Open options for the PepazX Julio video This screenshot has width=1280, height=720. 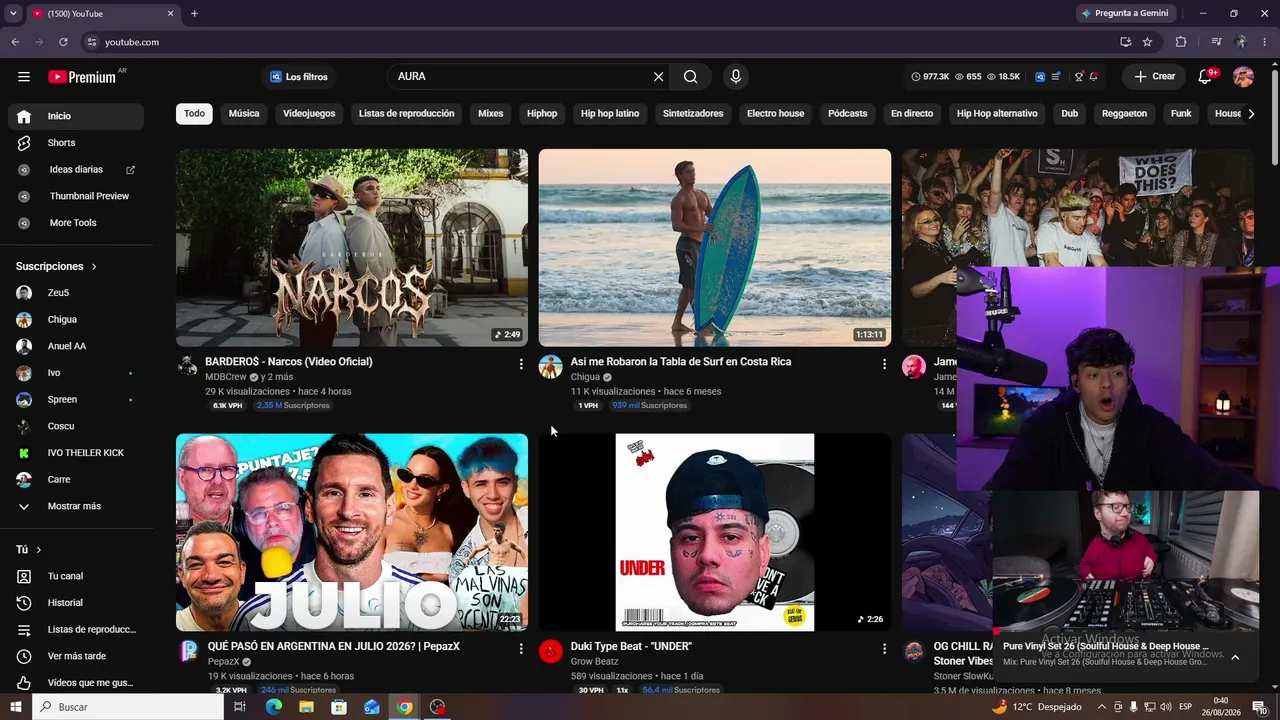tap(521, 649)
